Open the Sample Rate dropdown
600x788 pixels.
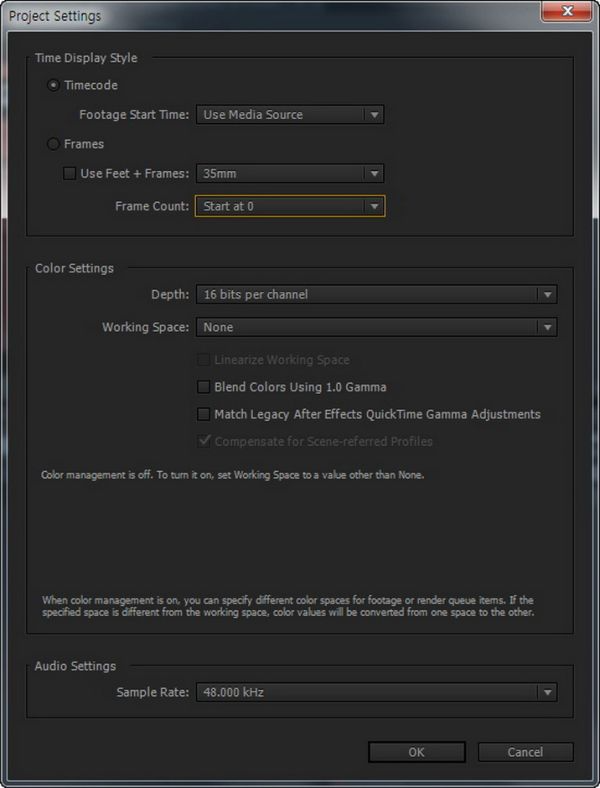coord(376,693)
